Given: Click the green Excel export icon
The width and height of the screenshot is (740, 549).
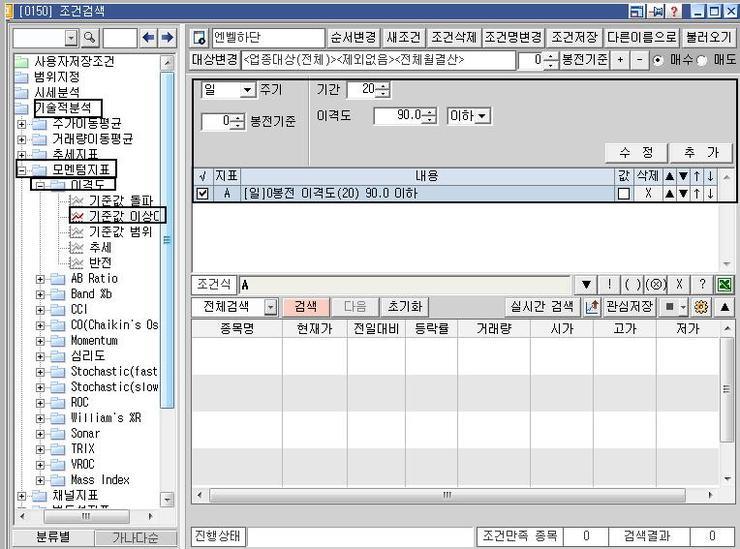Looking at the screenshot, I should [x=724, y=284].
